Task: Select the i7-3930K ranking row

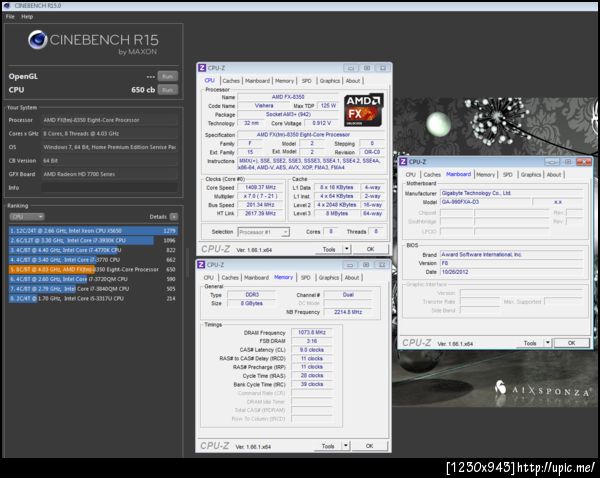Action: tap(93, 240)
